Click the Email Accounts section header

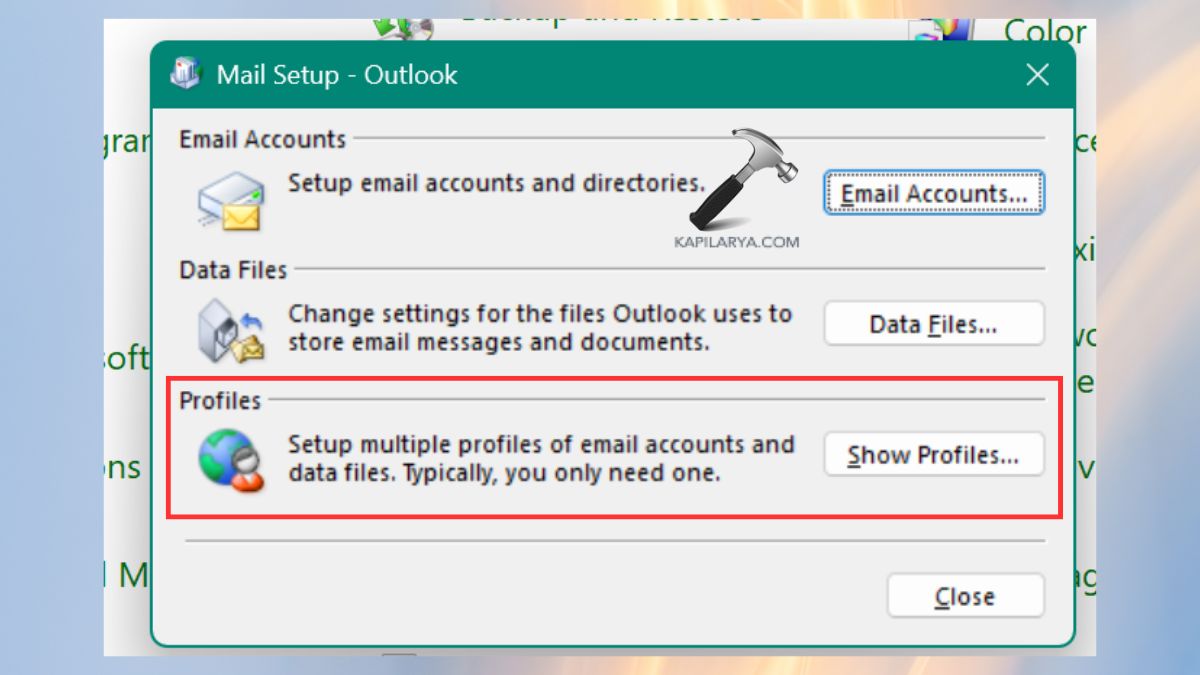[262, 139]
